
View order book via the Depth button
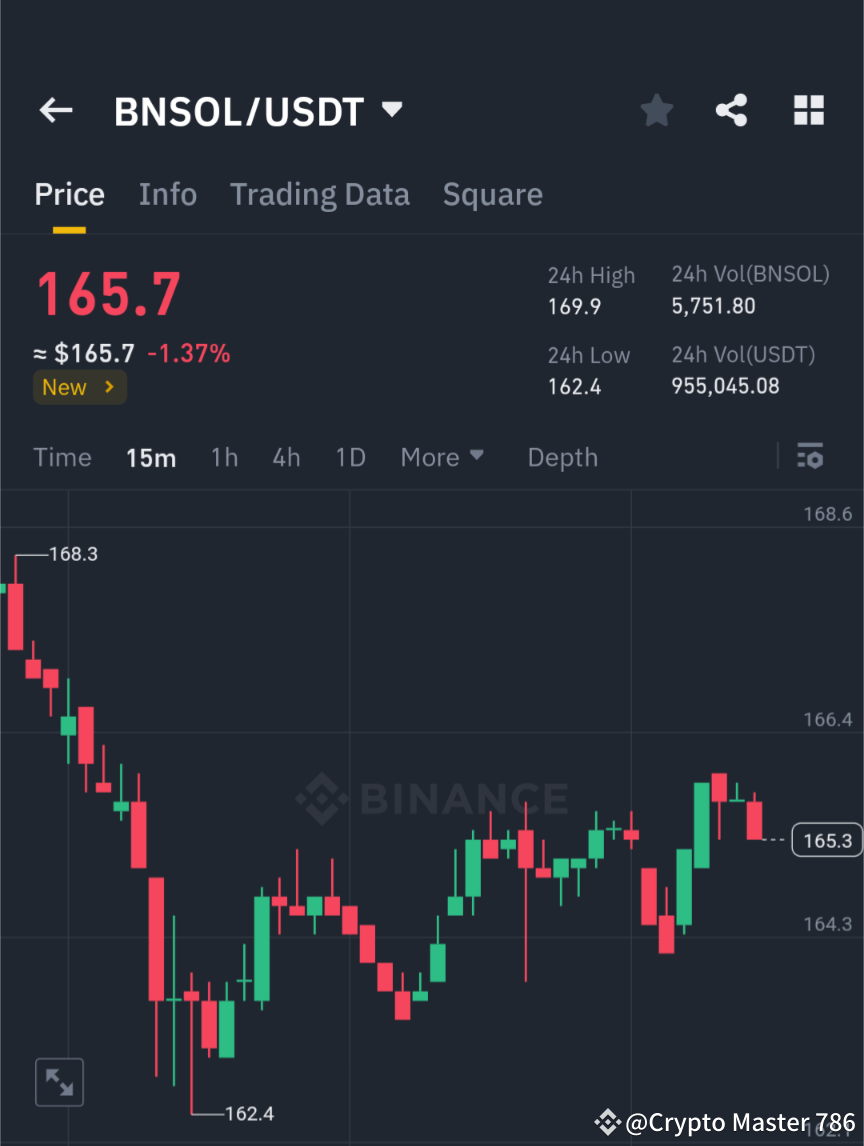pos(562,457)
